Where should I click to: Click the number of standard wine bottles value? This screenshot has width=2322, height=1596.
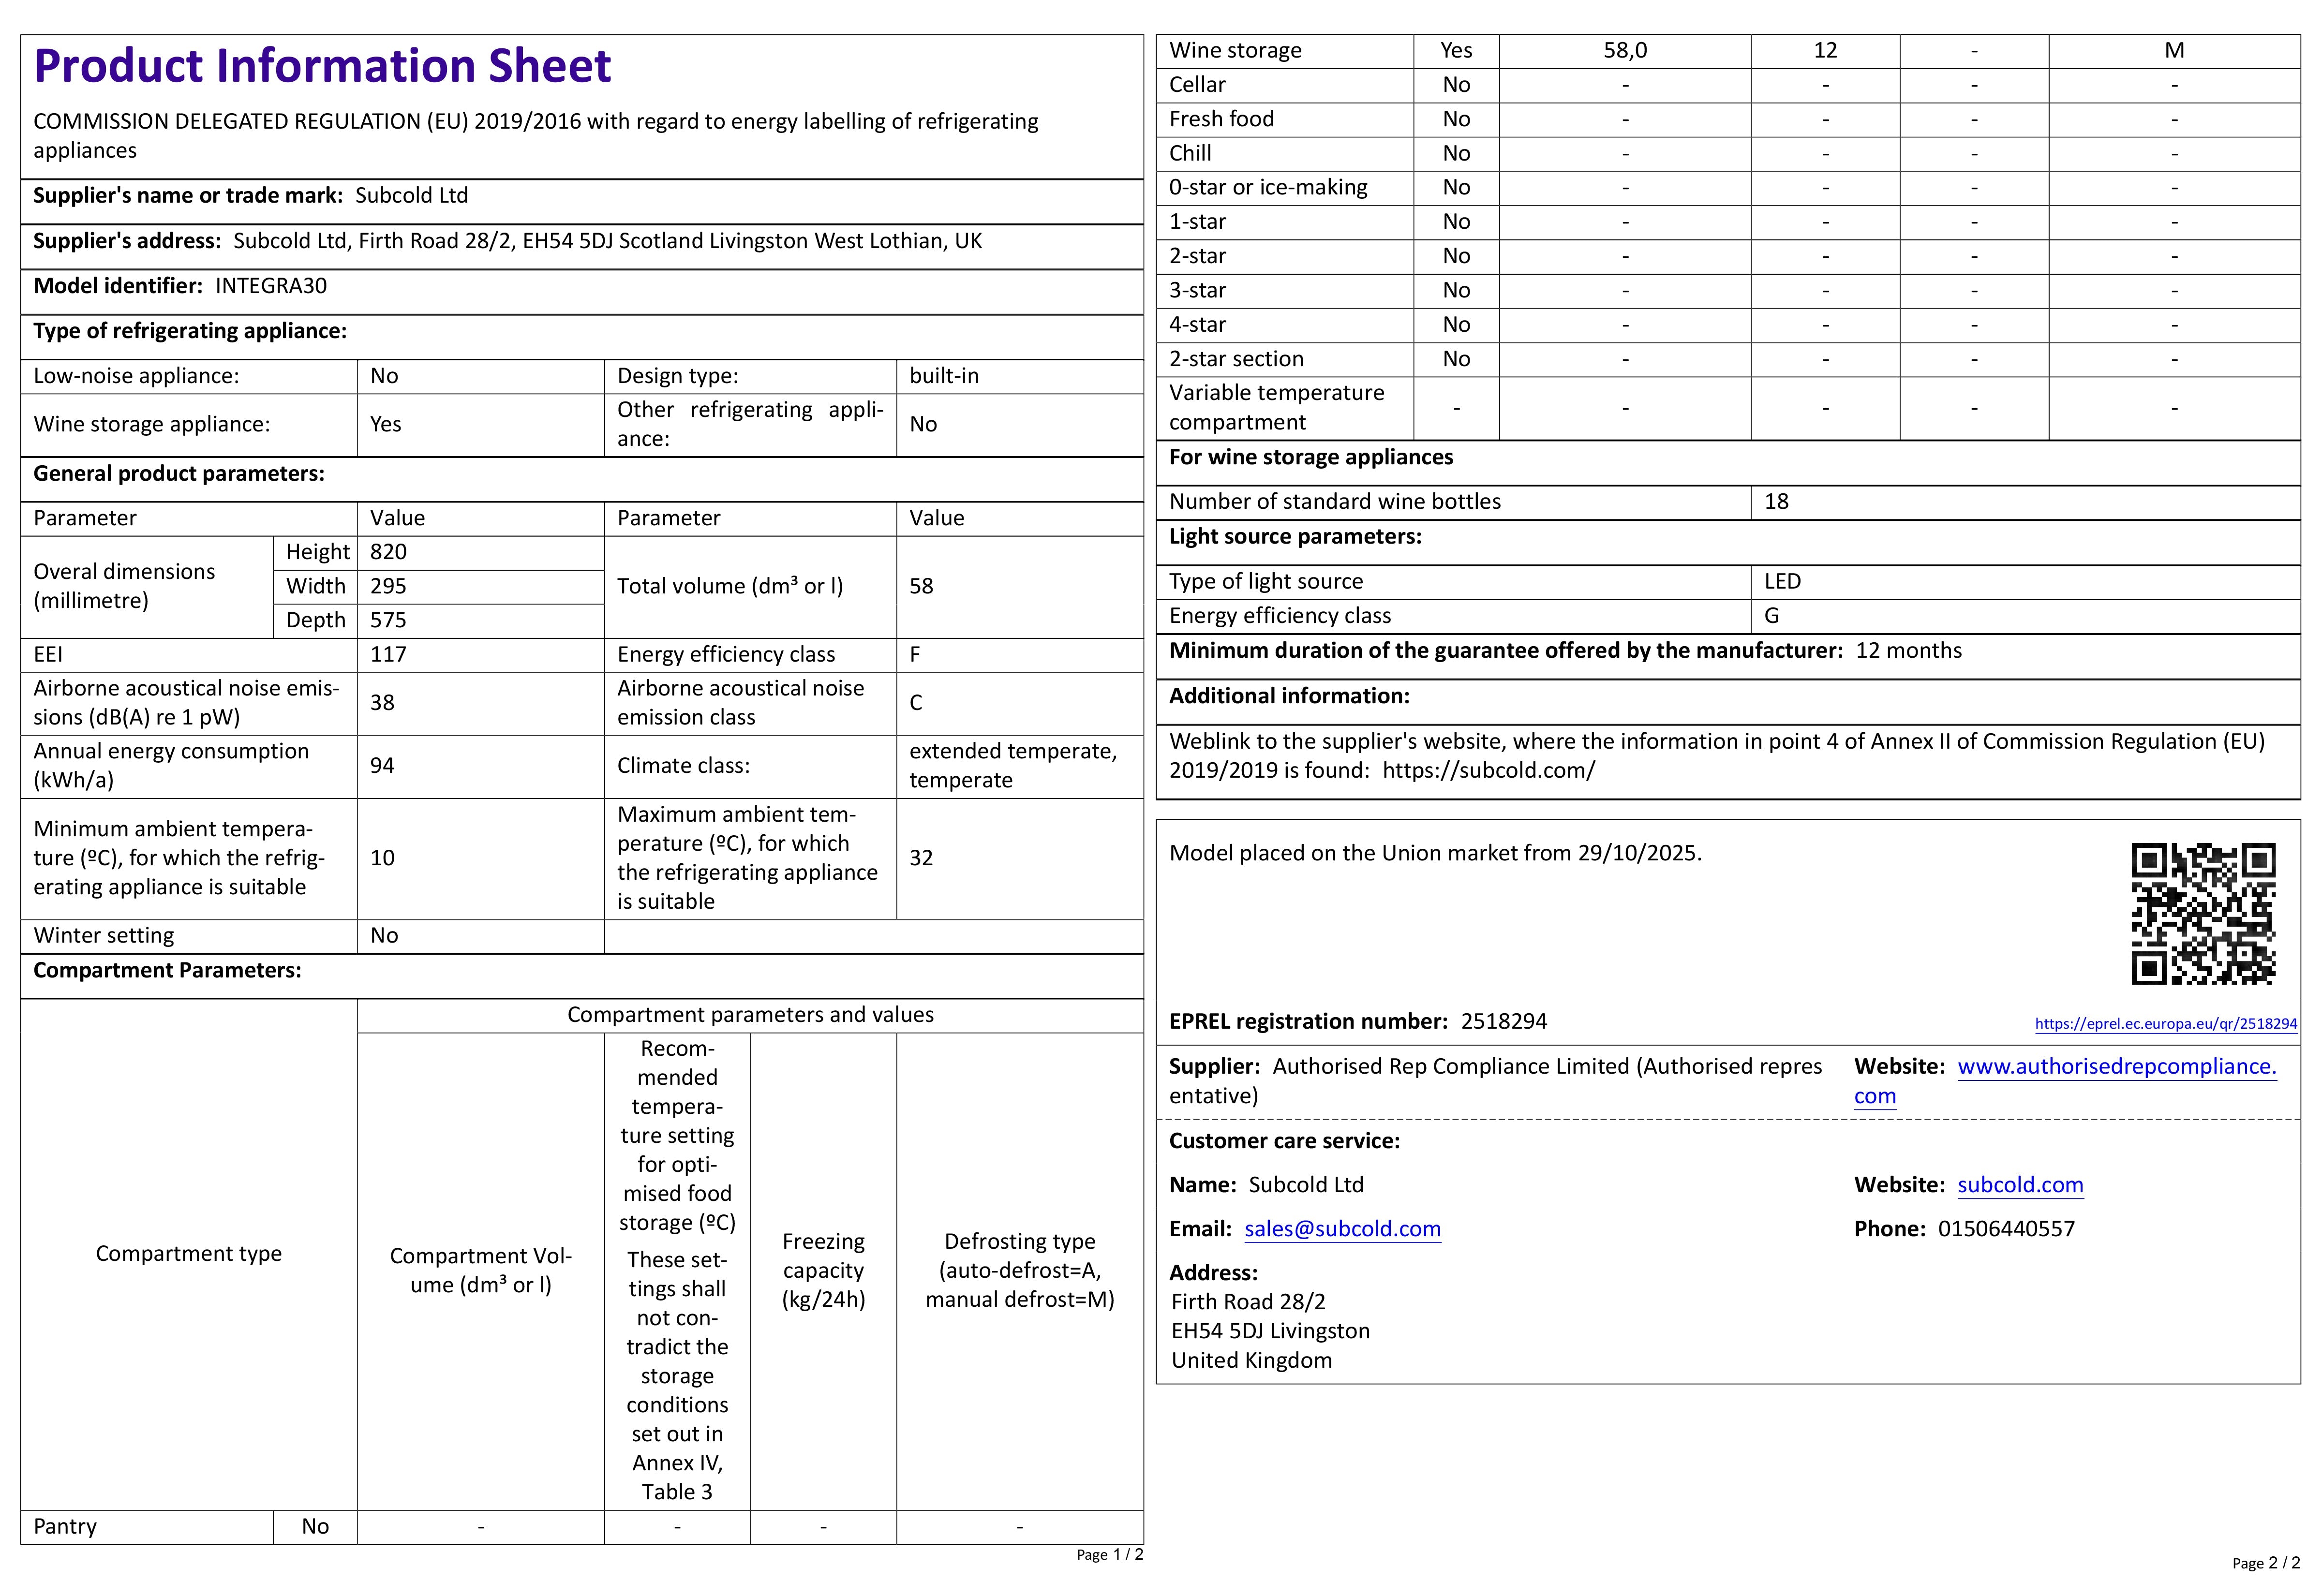1776,501
